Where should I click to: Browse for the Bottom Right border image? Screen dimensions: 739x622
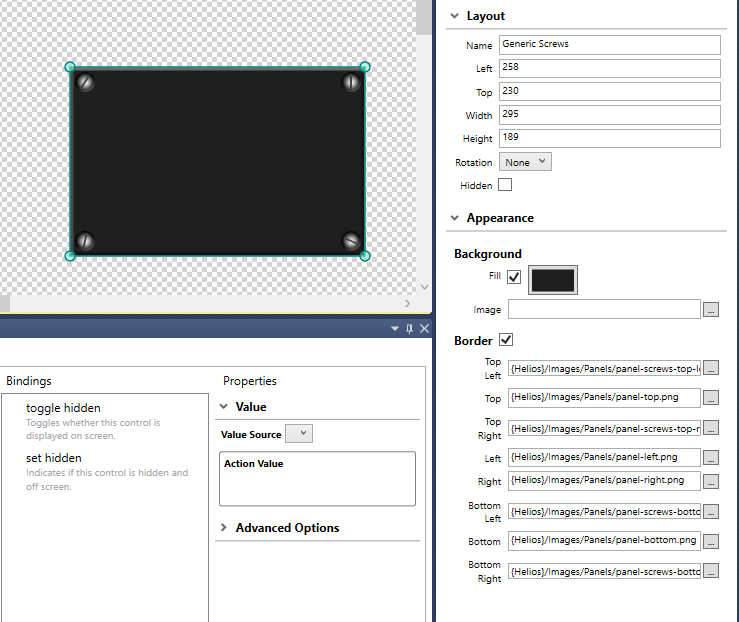(711, 571)
